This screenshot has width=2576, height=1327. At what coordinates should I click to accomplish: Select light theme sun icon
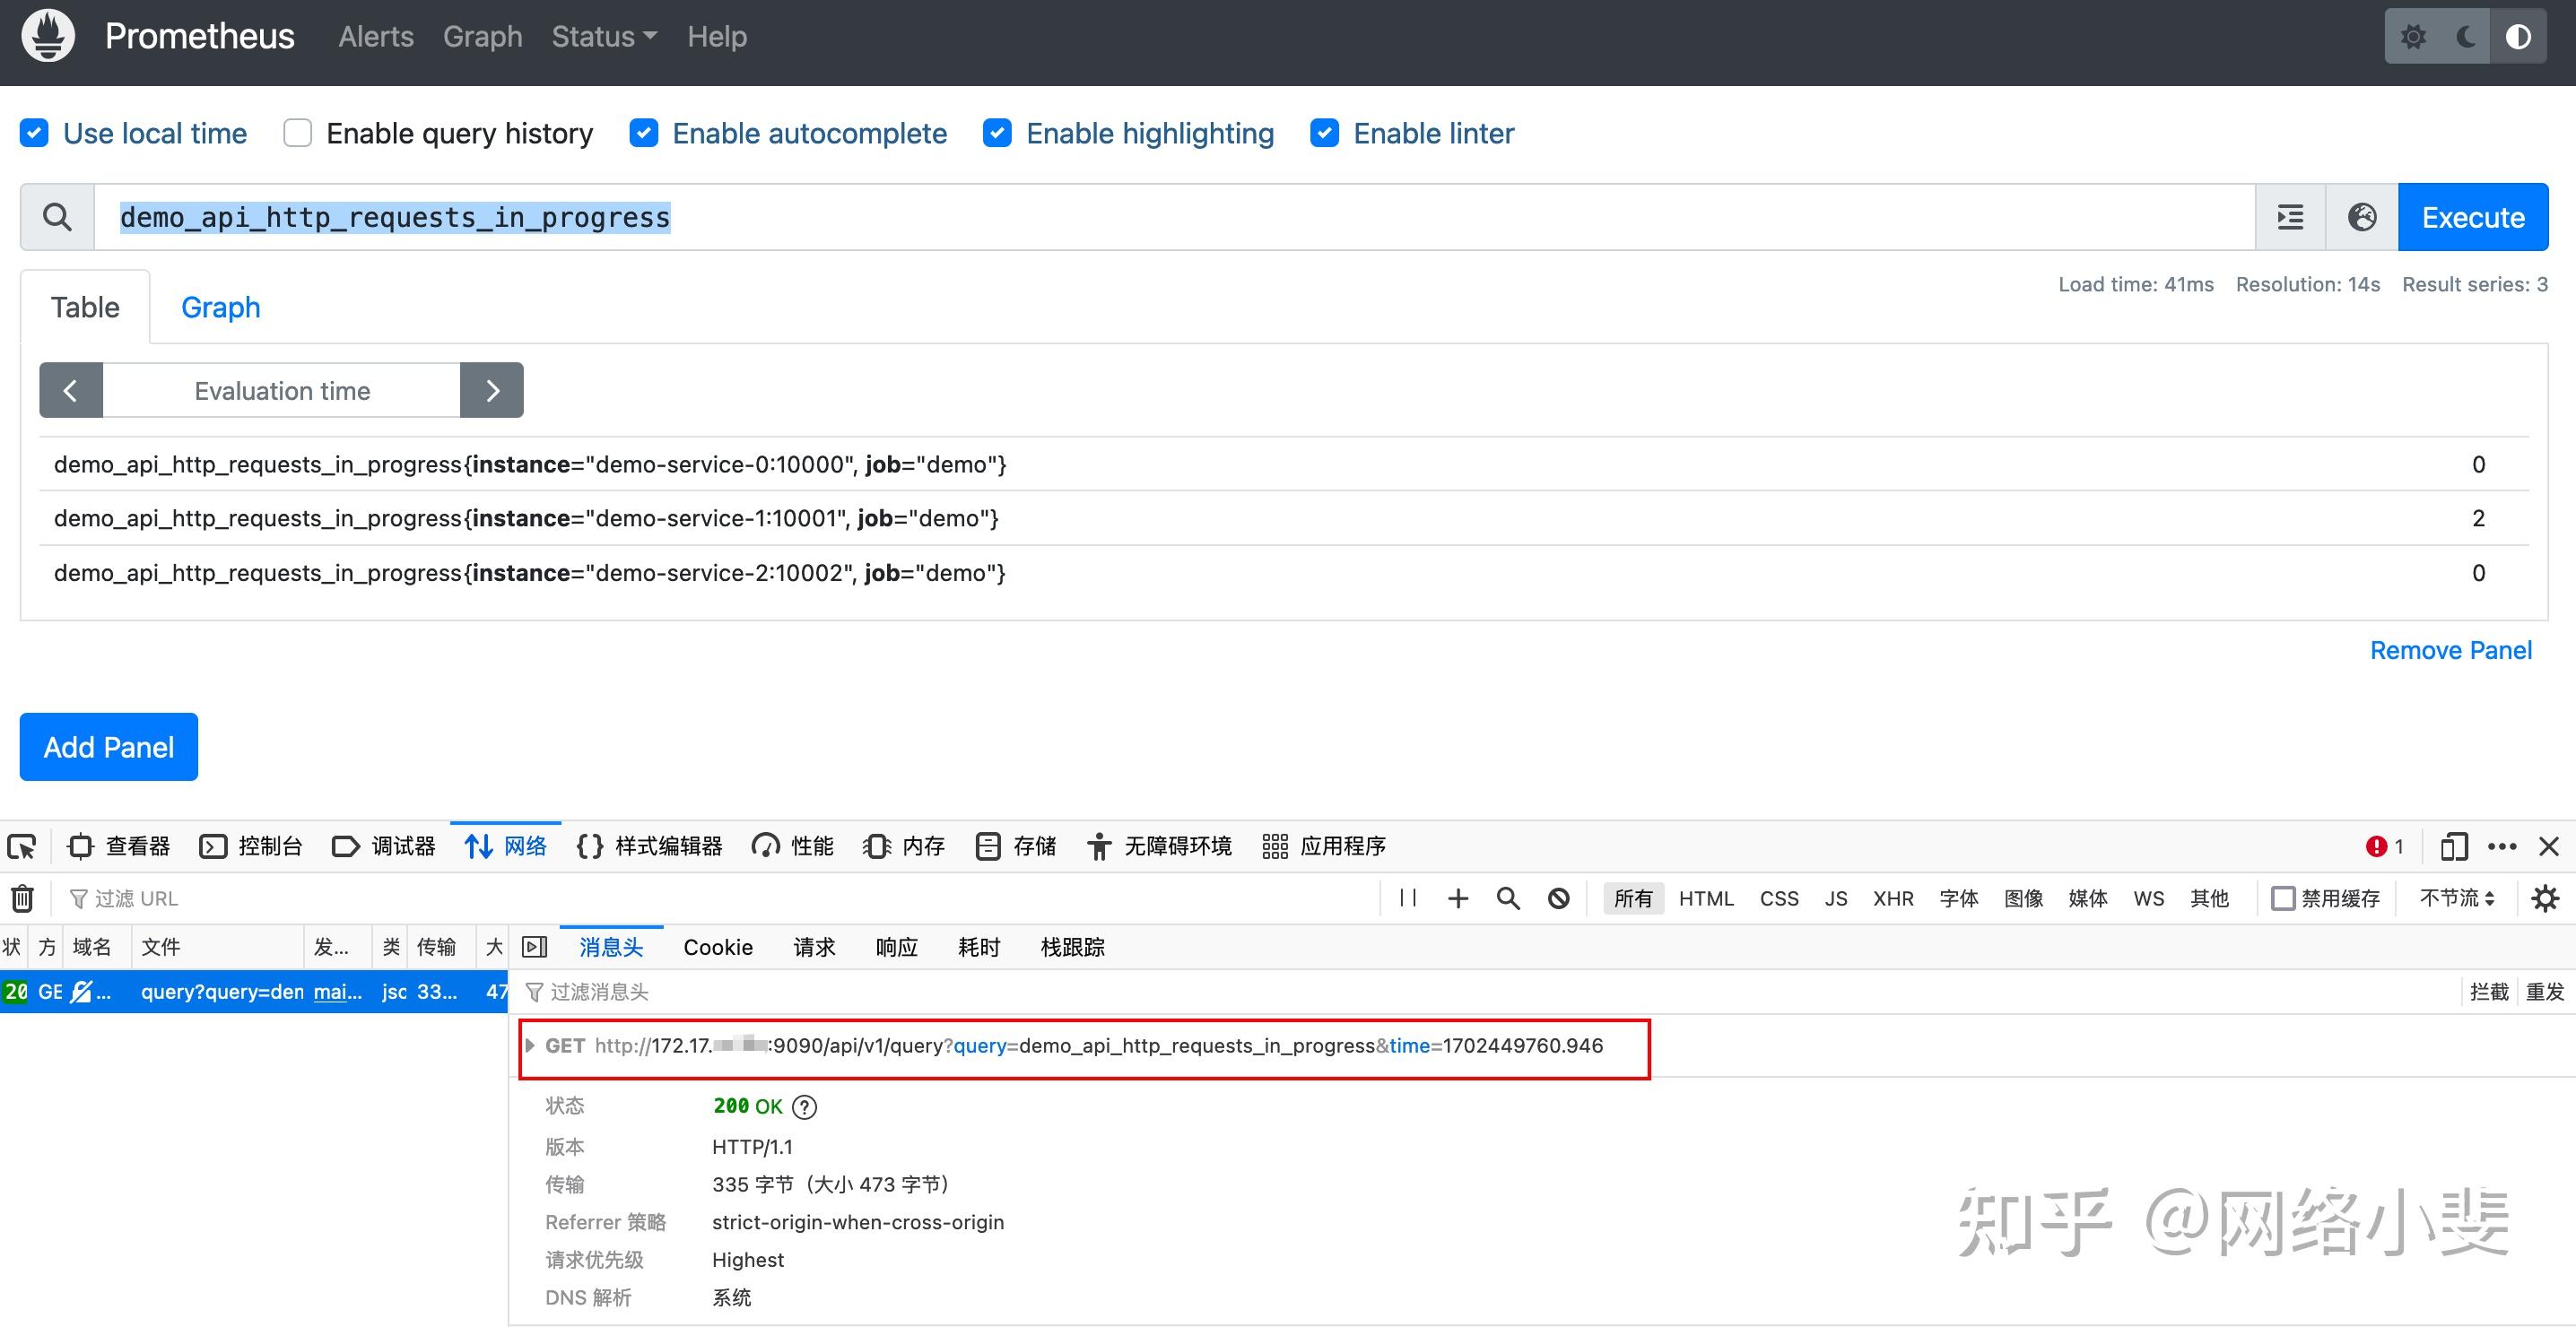[x=2413, y=37]
